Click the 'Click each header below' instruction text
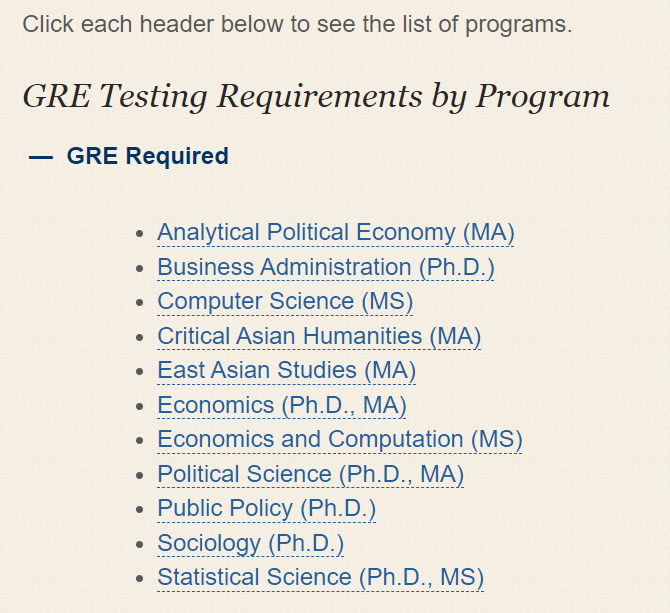The image size is (670, 613). pos(297,24)
